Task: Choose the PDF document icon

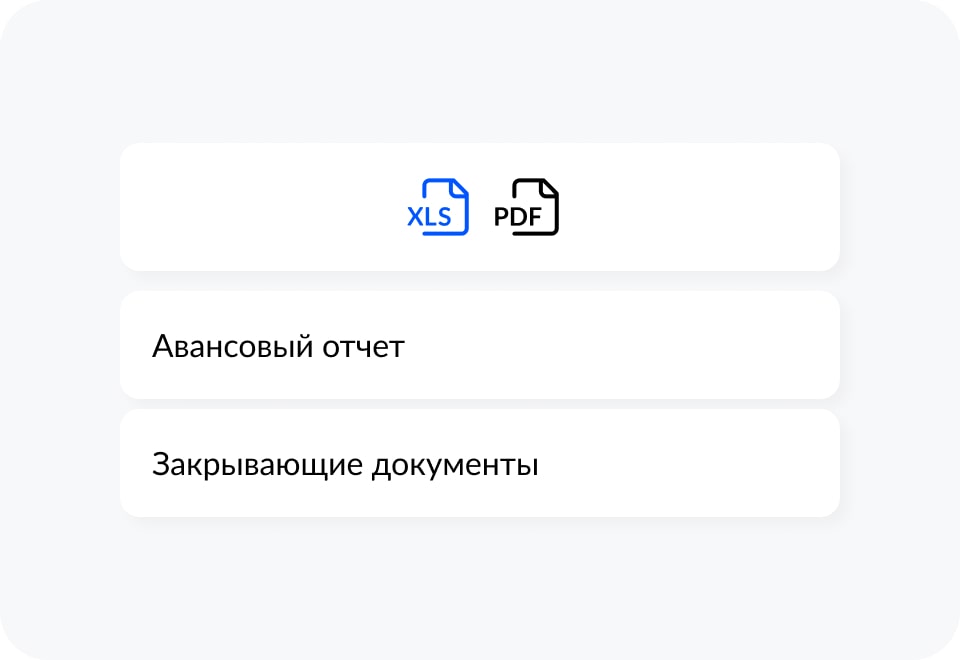Action: [x=527, y=207]
